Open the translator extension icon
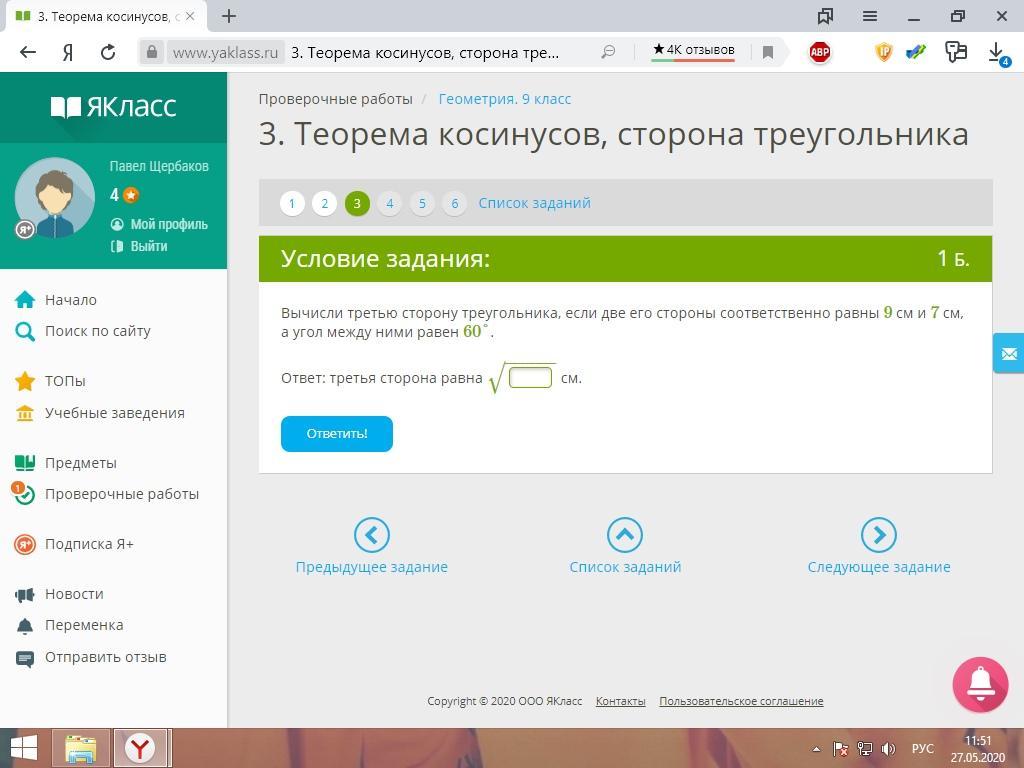Viewport: 1024px width, 768px height. [955, 52]
